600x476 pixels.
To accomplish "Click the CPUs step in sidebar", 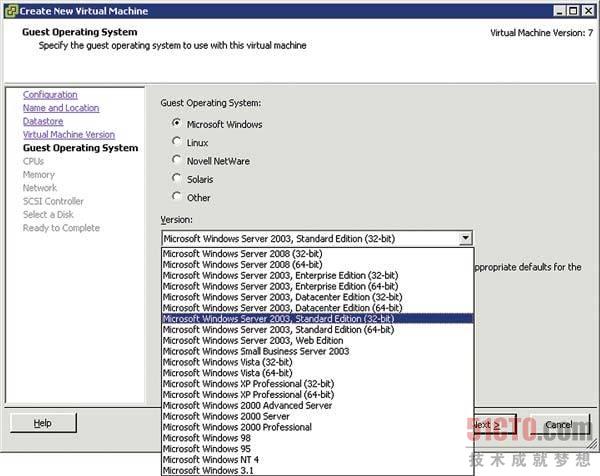I will pyautogui.click(x=33, y=161).
